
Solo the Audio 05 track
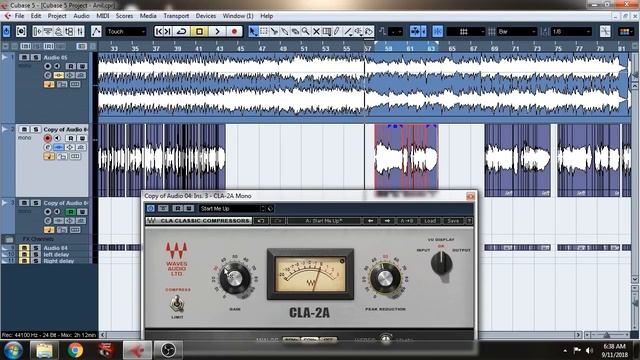coord(36,58)
